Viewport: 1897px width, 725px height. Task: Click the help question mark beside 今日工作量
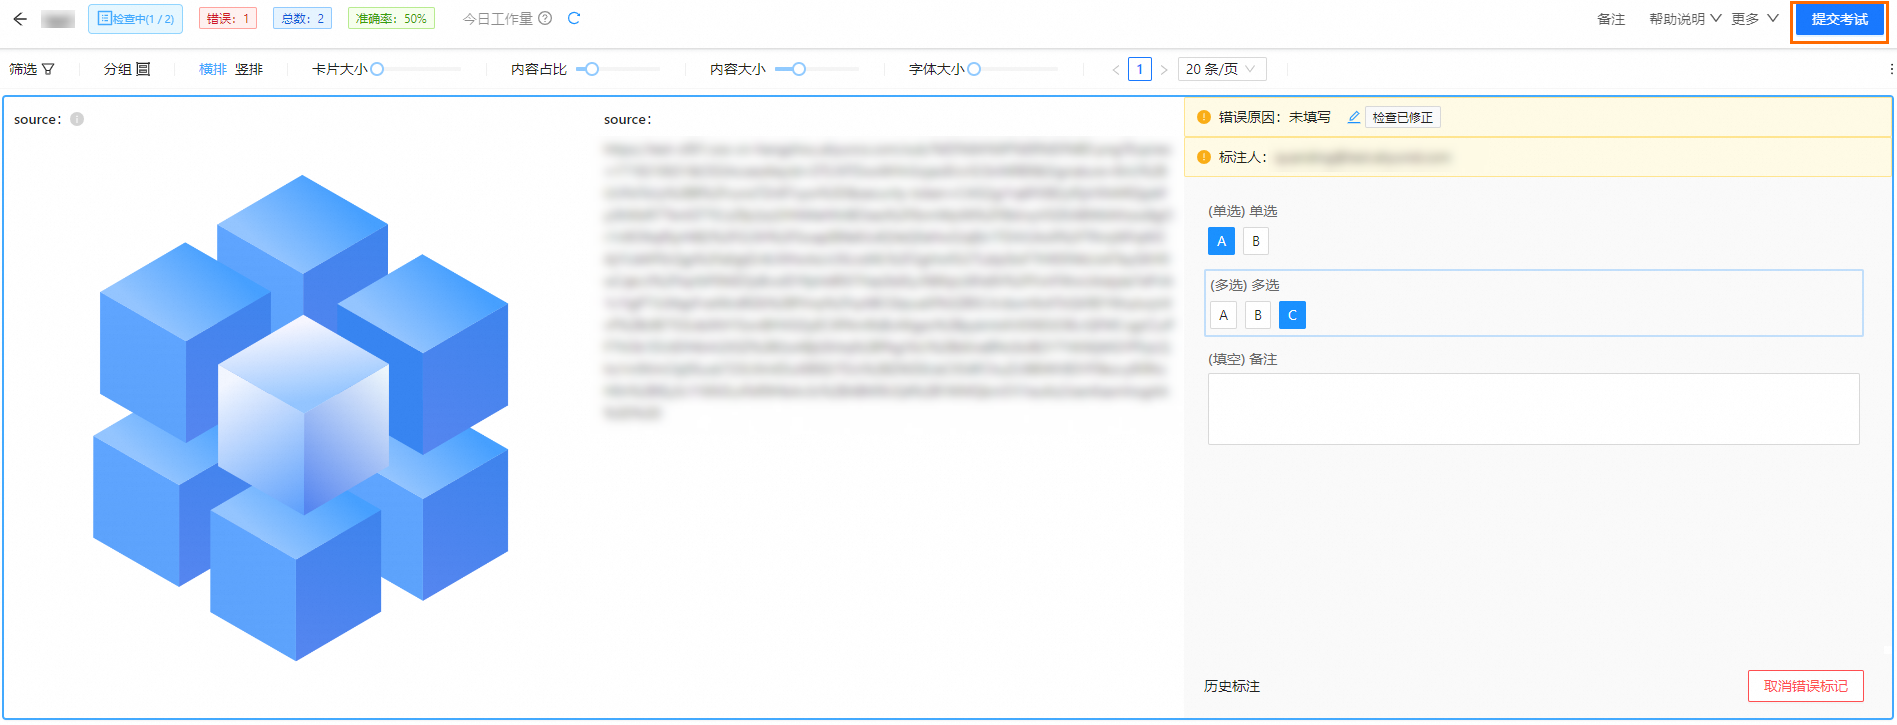pyautogui.click(x=545, y=18)
